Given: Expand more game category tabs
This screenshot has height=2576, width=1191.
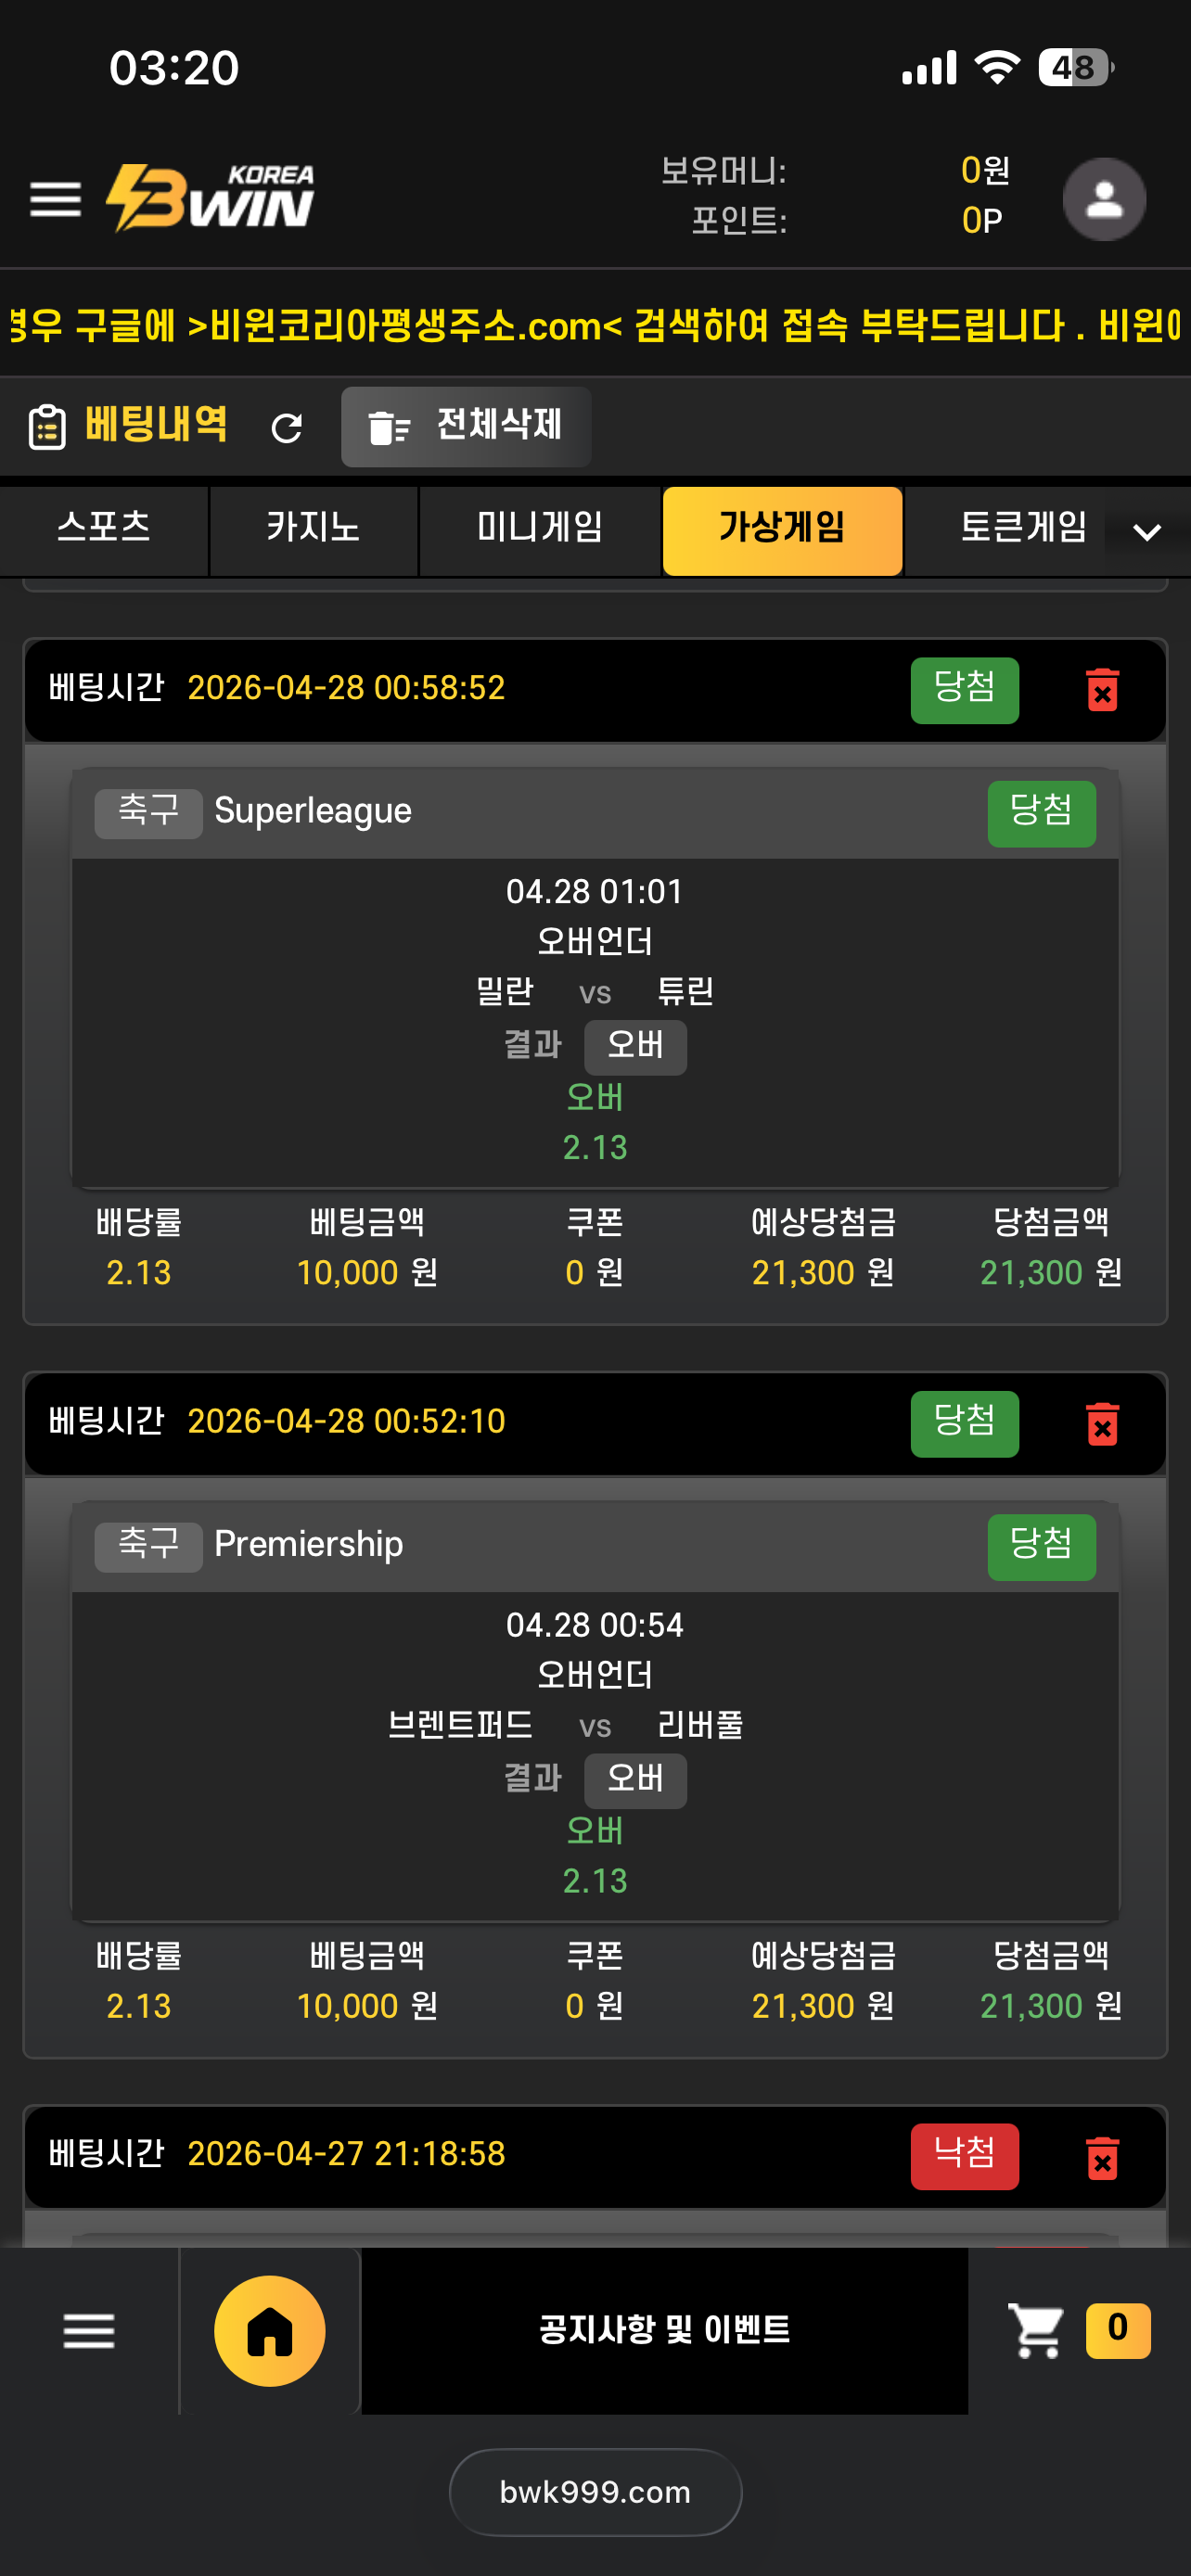Looking at the screenshot, I should coord(1147,532).
